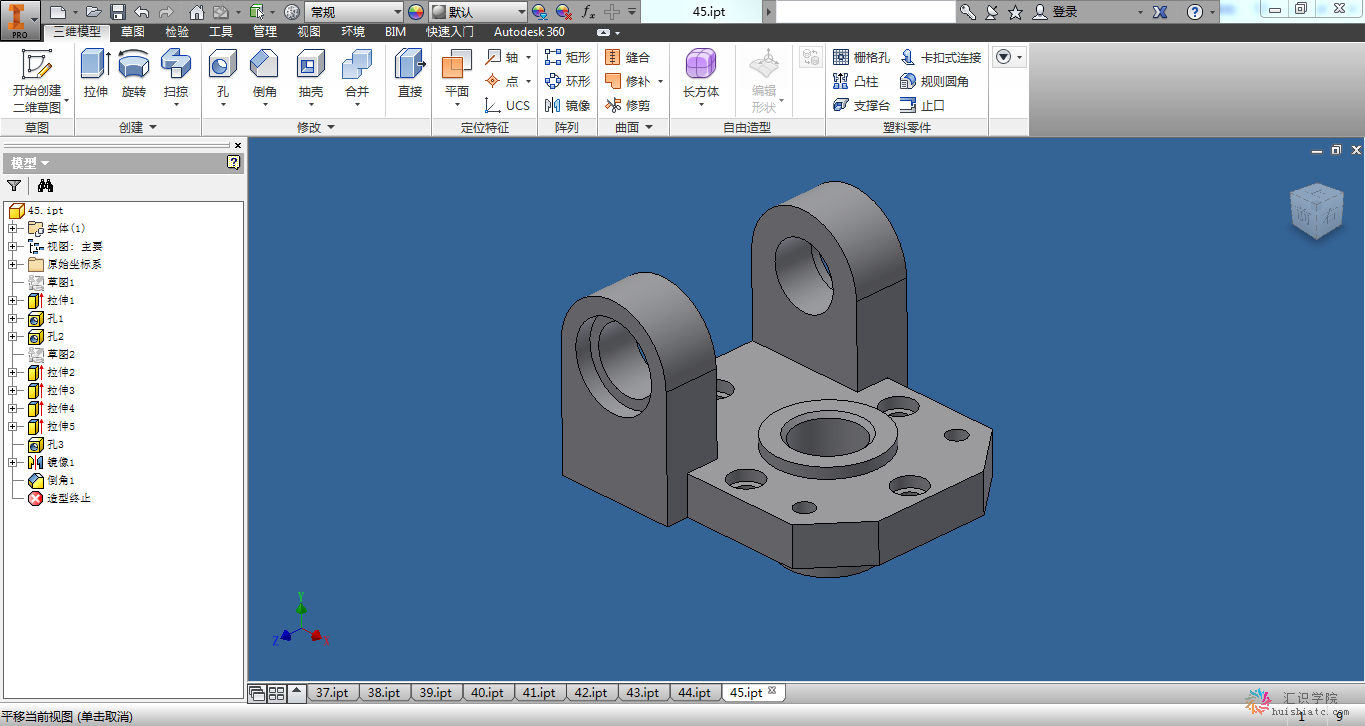Select the work Axis (轴) tool
The height and width of the screenshot is (726, 1365).
coord(503,57)
